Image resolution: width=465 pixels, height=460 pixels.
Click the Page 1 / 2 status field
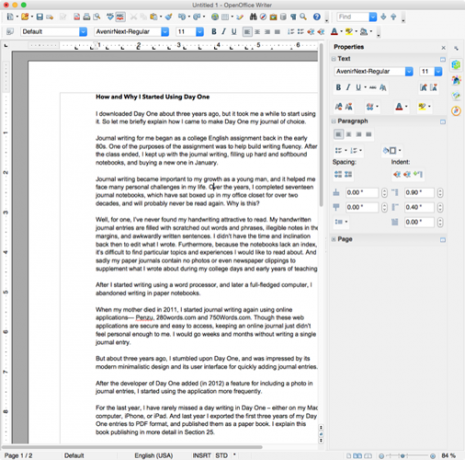point(18,456)
